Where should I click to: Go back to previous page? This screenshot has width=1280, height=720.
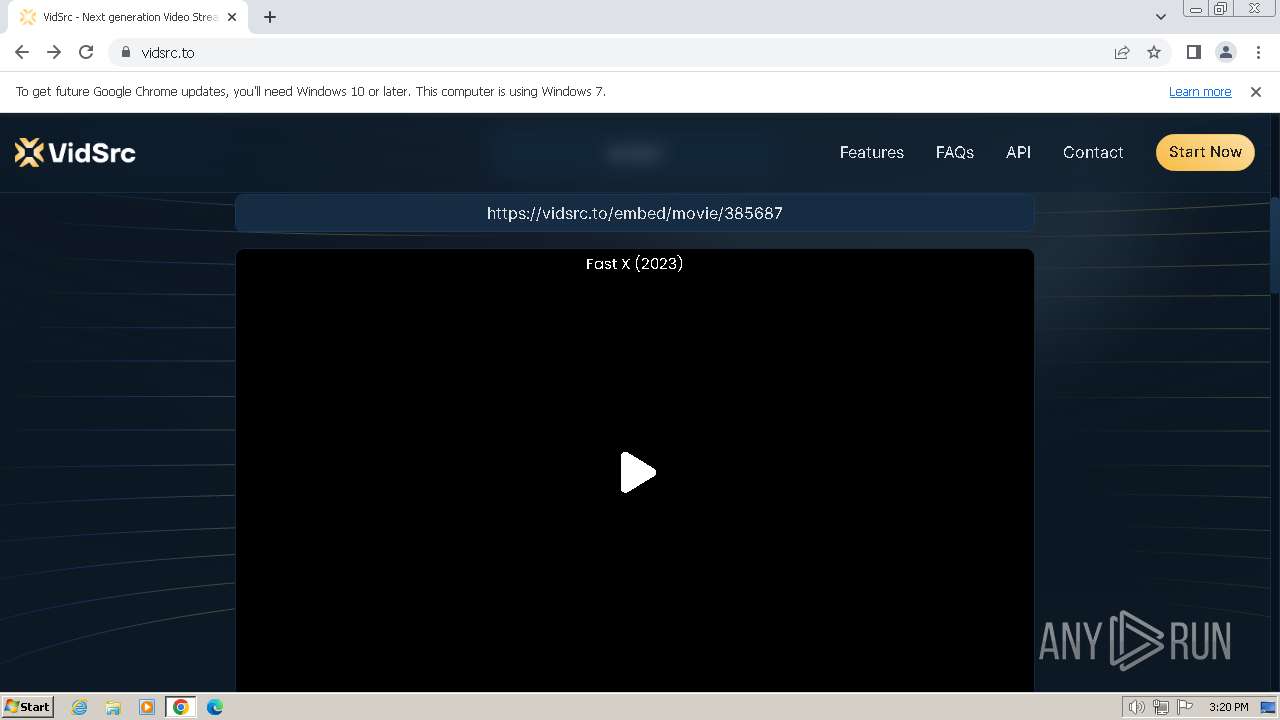point(22,52)
